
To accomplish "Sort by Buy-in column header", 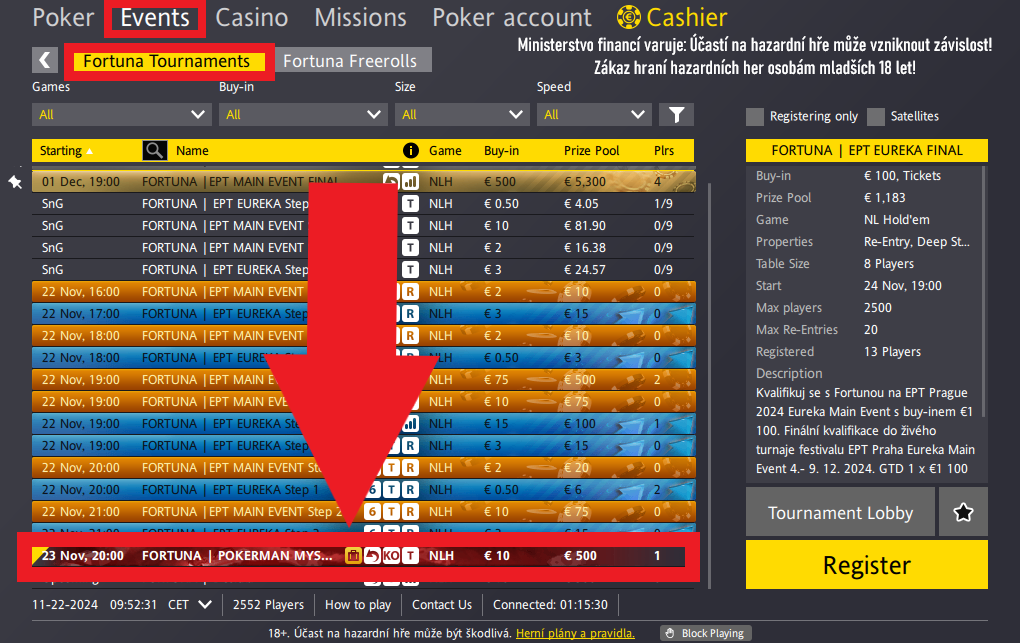I will click(x=501, y=150).
